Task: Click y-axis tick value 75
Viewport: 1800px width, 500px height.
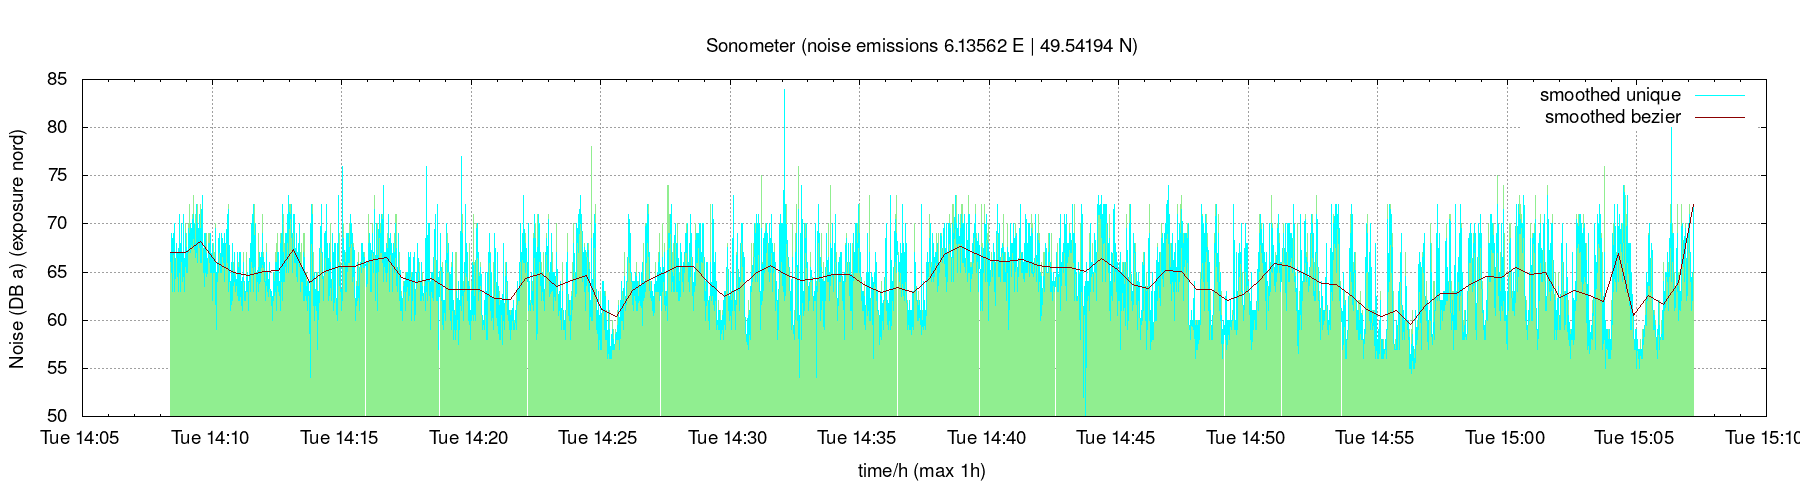Action: click(56, 175)
